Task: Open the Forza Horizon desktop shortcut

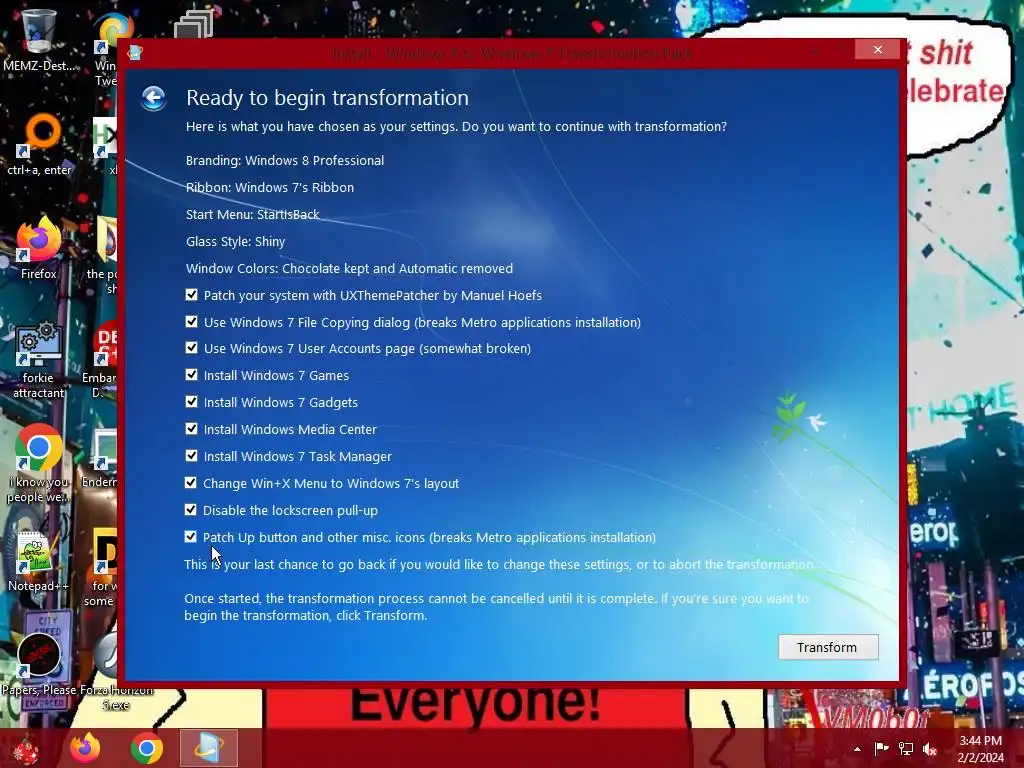Action: tap(116, 673)
